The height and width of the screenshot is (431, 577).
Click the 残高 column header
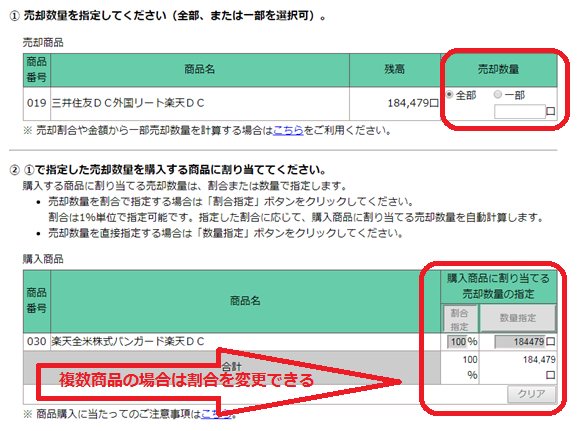click(x=394, y=69)
